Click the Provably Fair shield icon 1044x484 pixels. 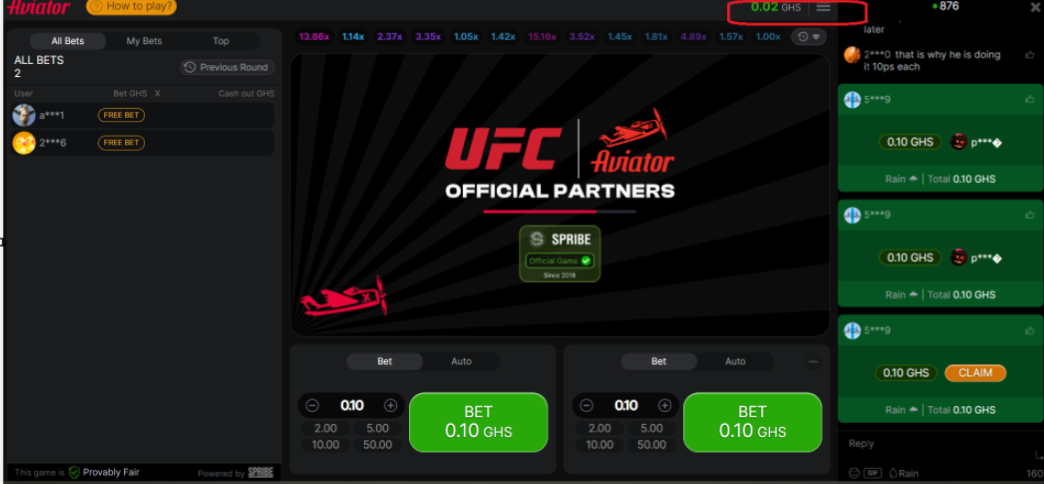click(74, 472)
